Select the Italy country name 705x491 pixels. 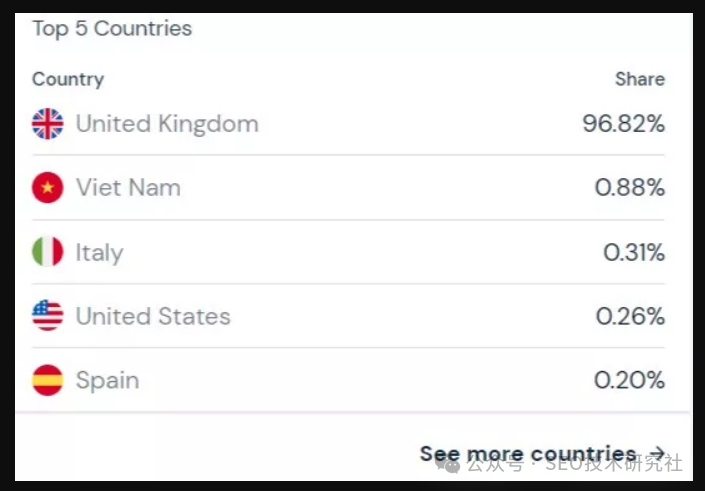coord(99,252)
